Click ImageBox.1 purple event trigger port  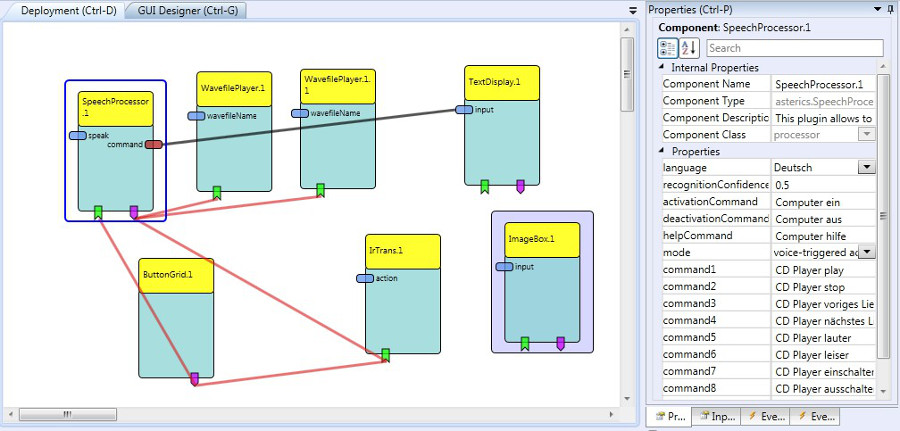pyautogui.click(x=560, y=343)
